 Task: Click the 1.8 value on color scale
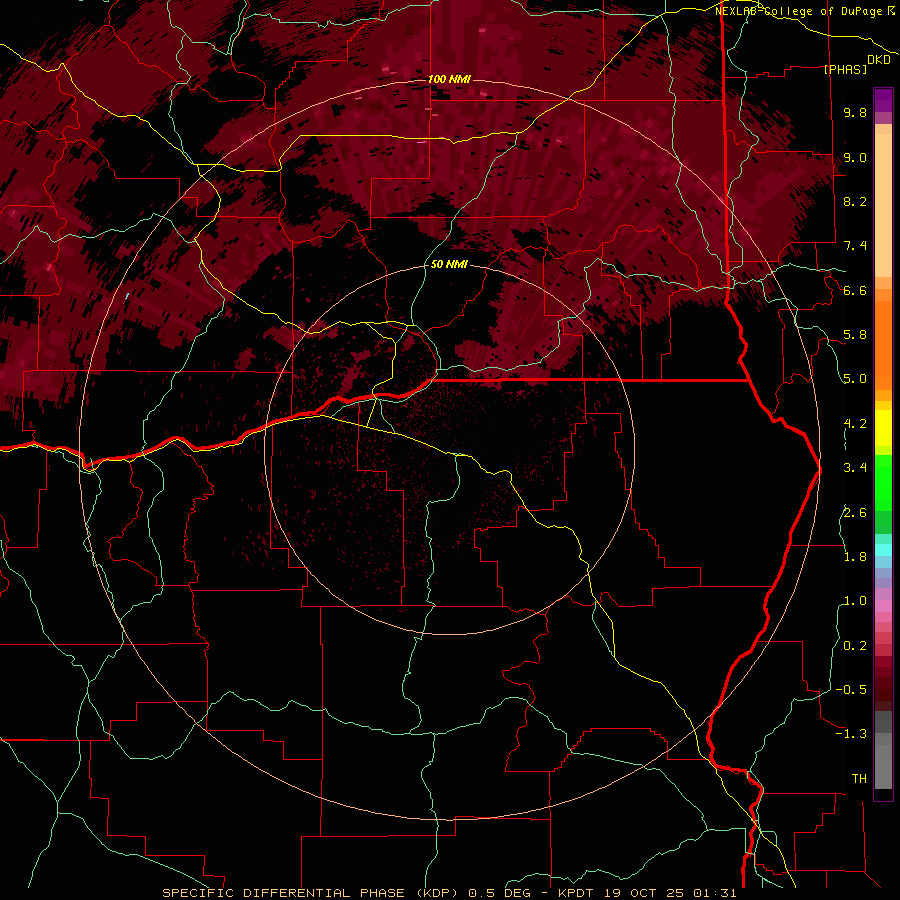[855, 557]
